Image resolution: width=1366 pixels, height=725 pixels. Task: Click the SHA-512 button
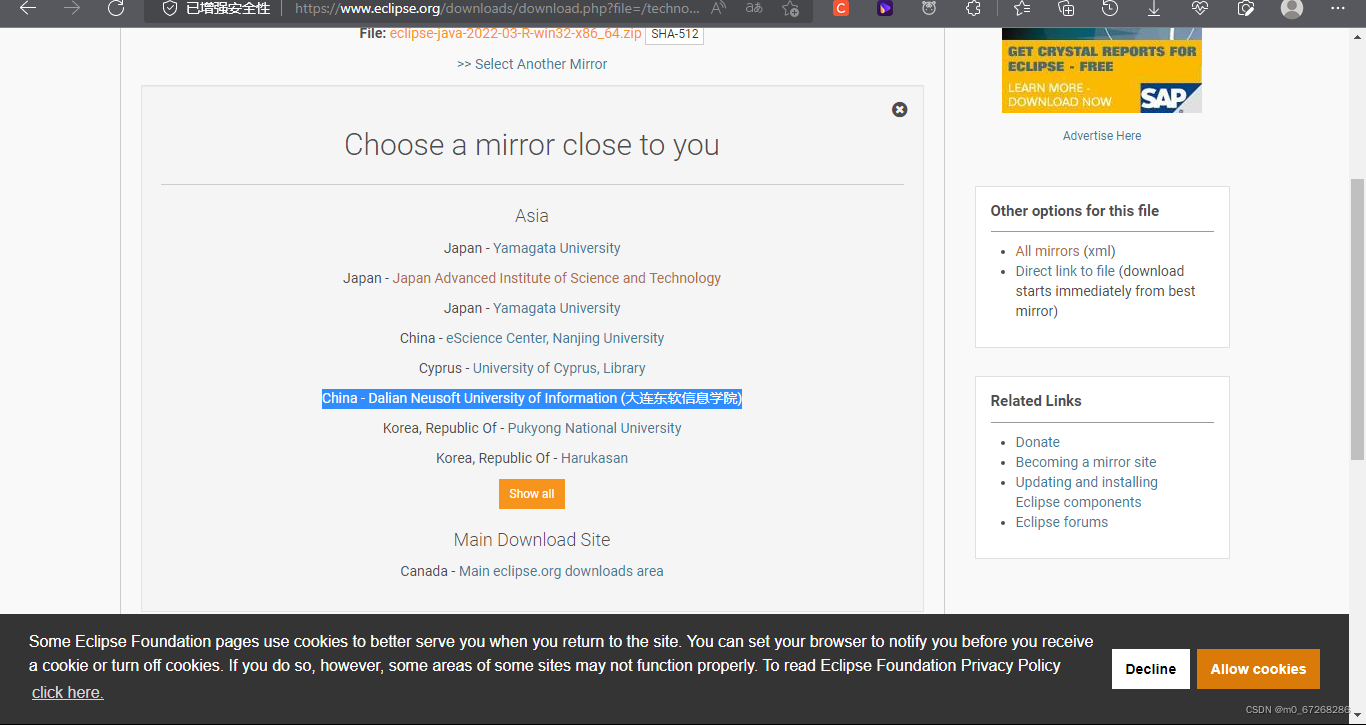[674, 34]
